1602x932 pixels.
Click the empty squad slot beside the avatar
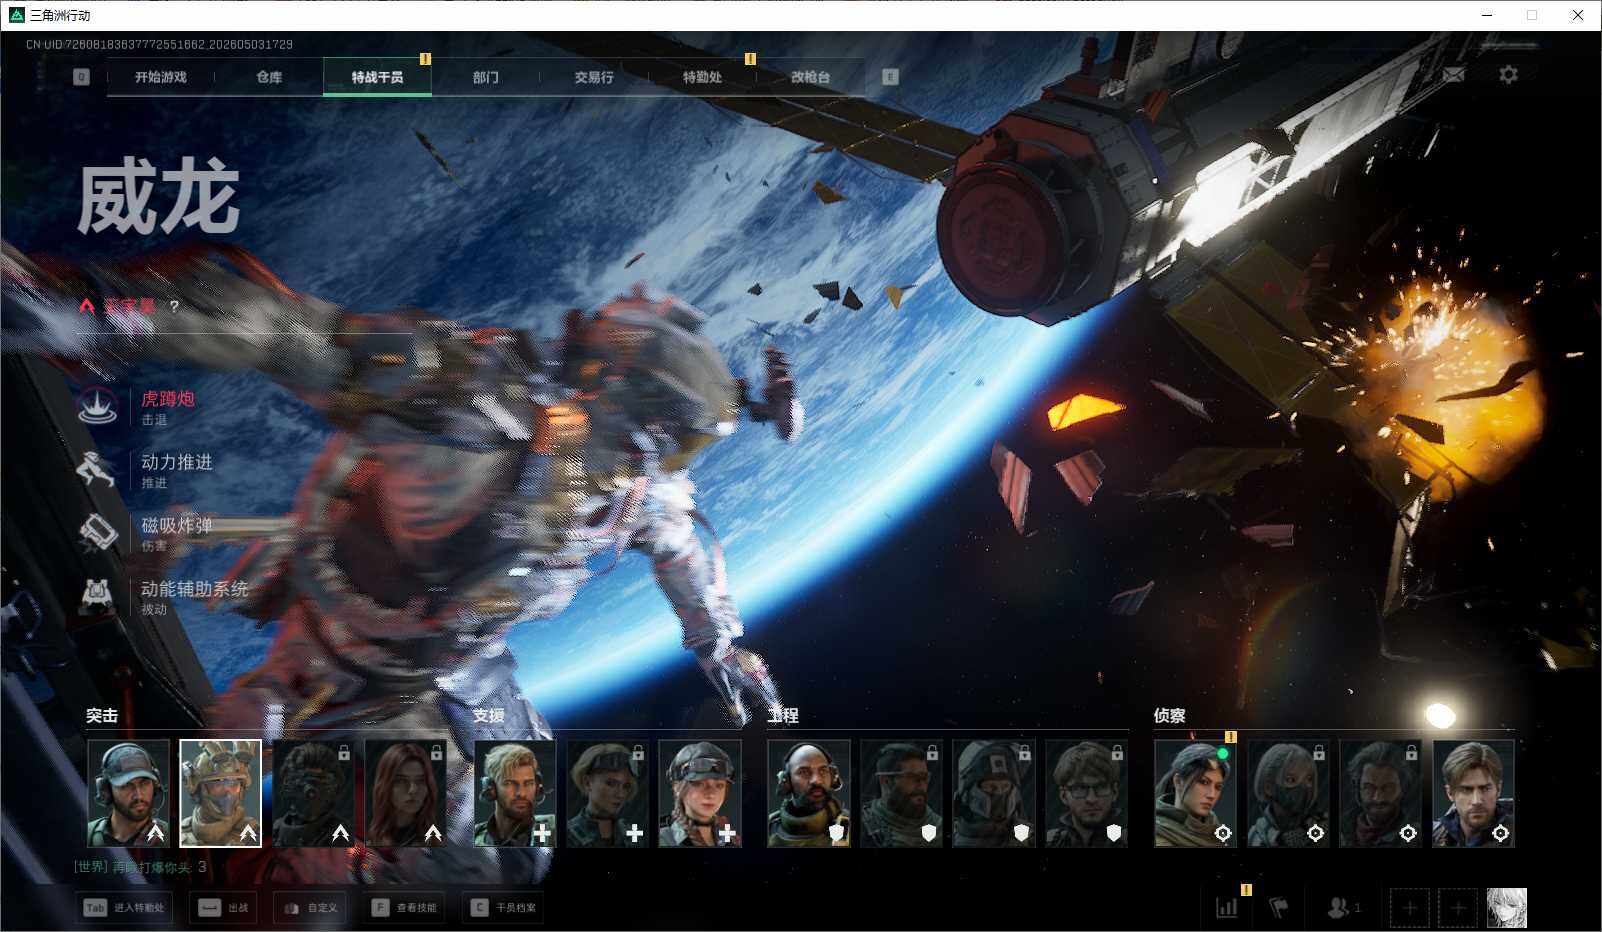[x=1457, y=908]
